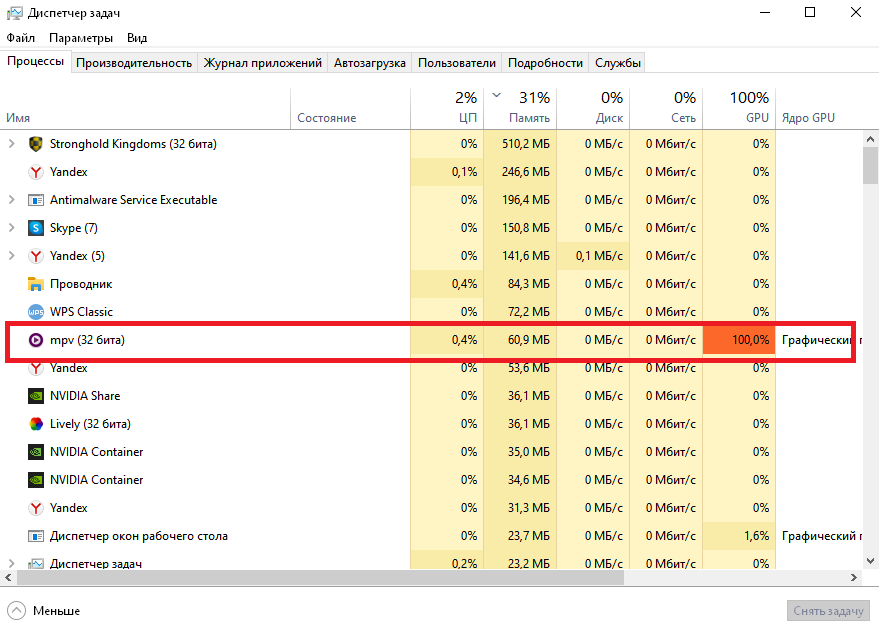
Task: Open the Параметры menu
Action: click(x=81, y=38)
